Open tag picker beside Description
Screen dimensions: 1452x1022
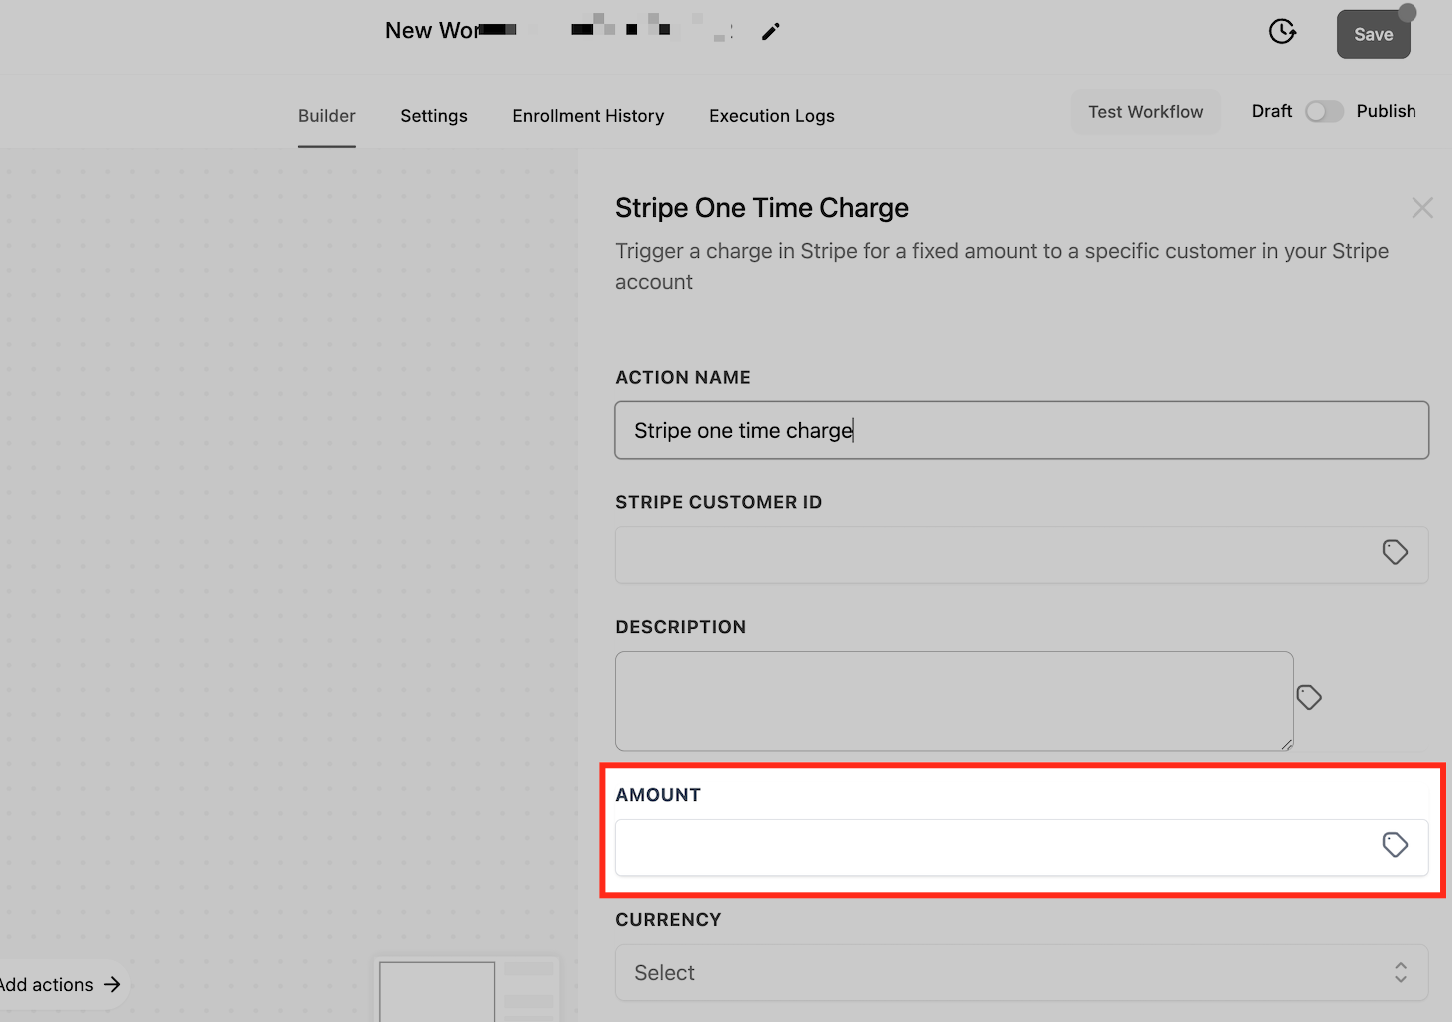[x=1309, y=697]
